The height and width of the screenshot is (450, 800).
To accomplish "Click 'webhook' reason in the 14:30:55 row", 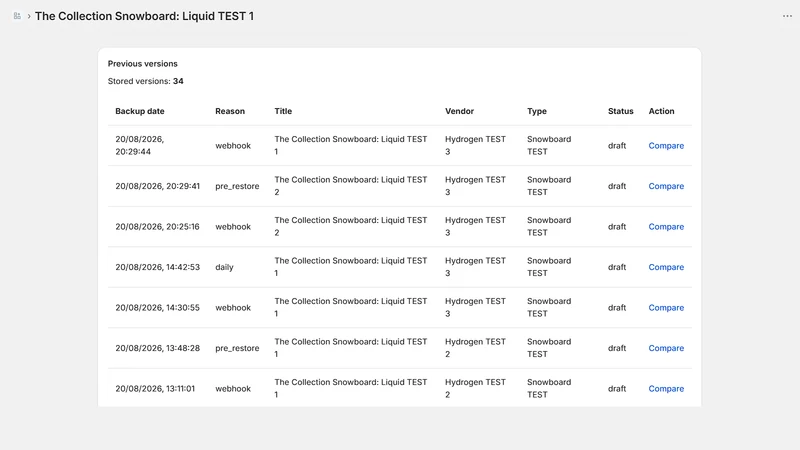I will coord(233,308).
